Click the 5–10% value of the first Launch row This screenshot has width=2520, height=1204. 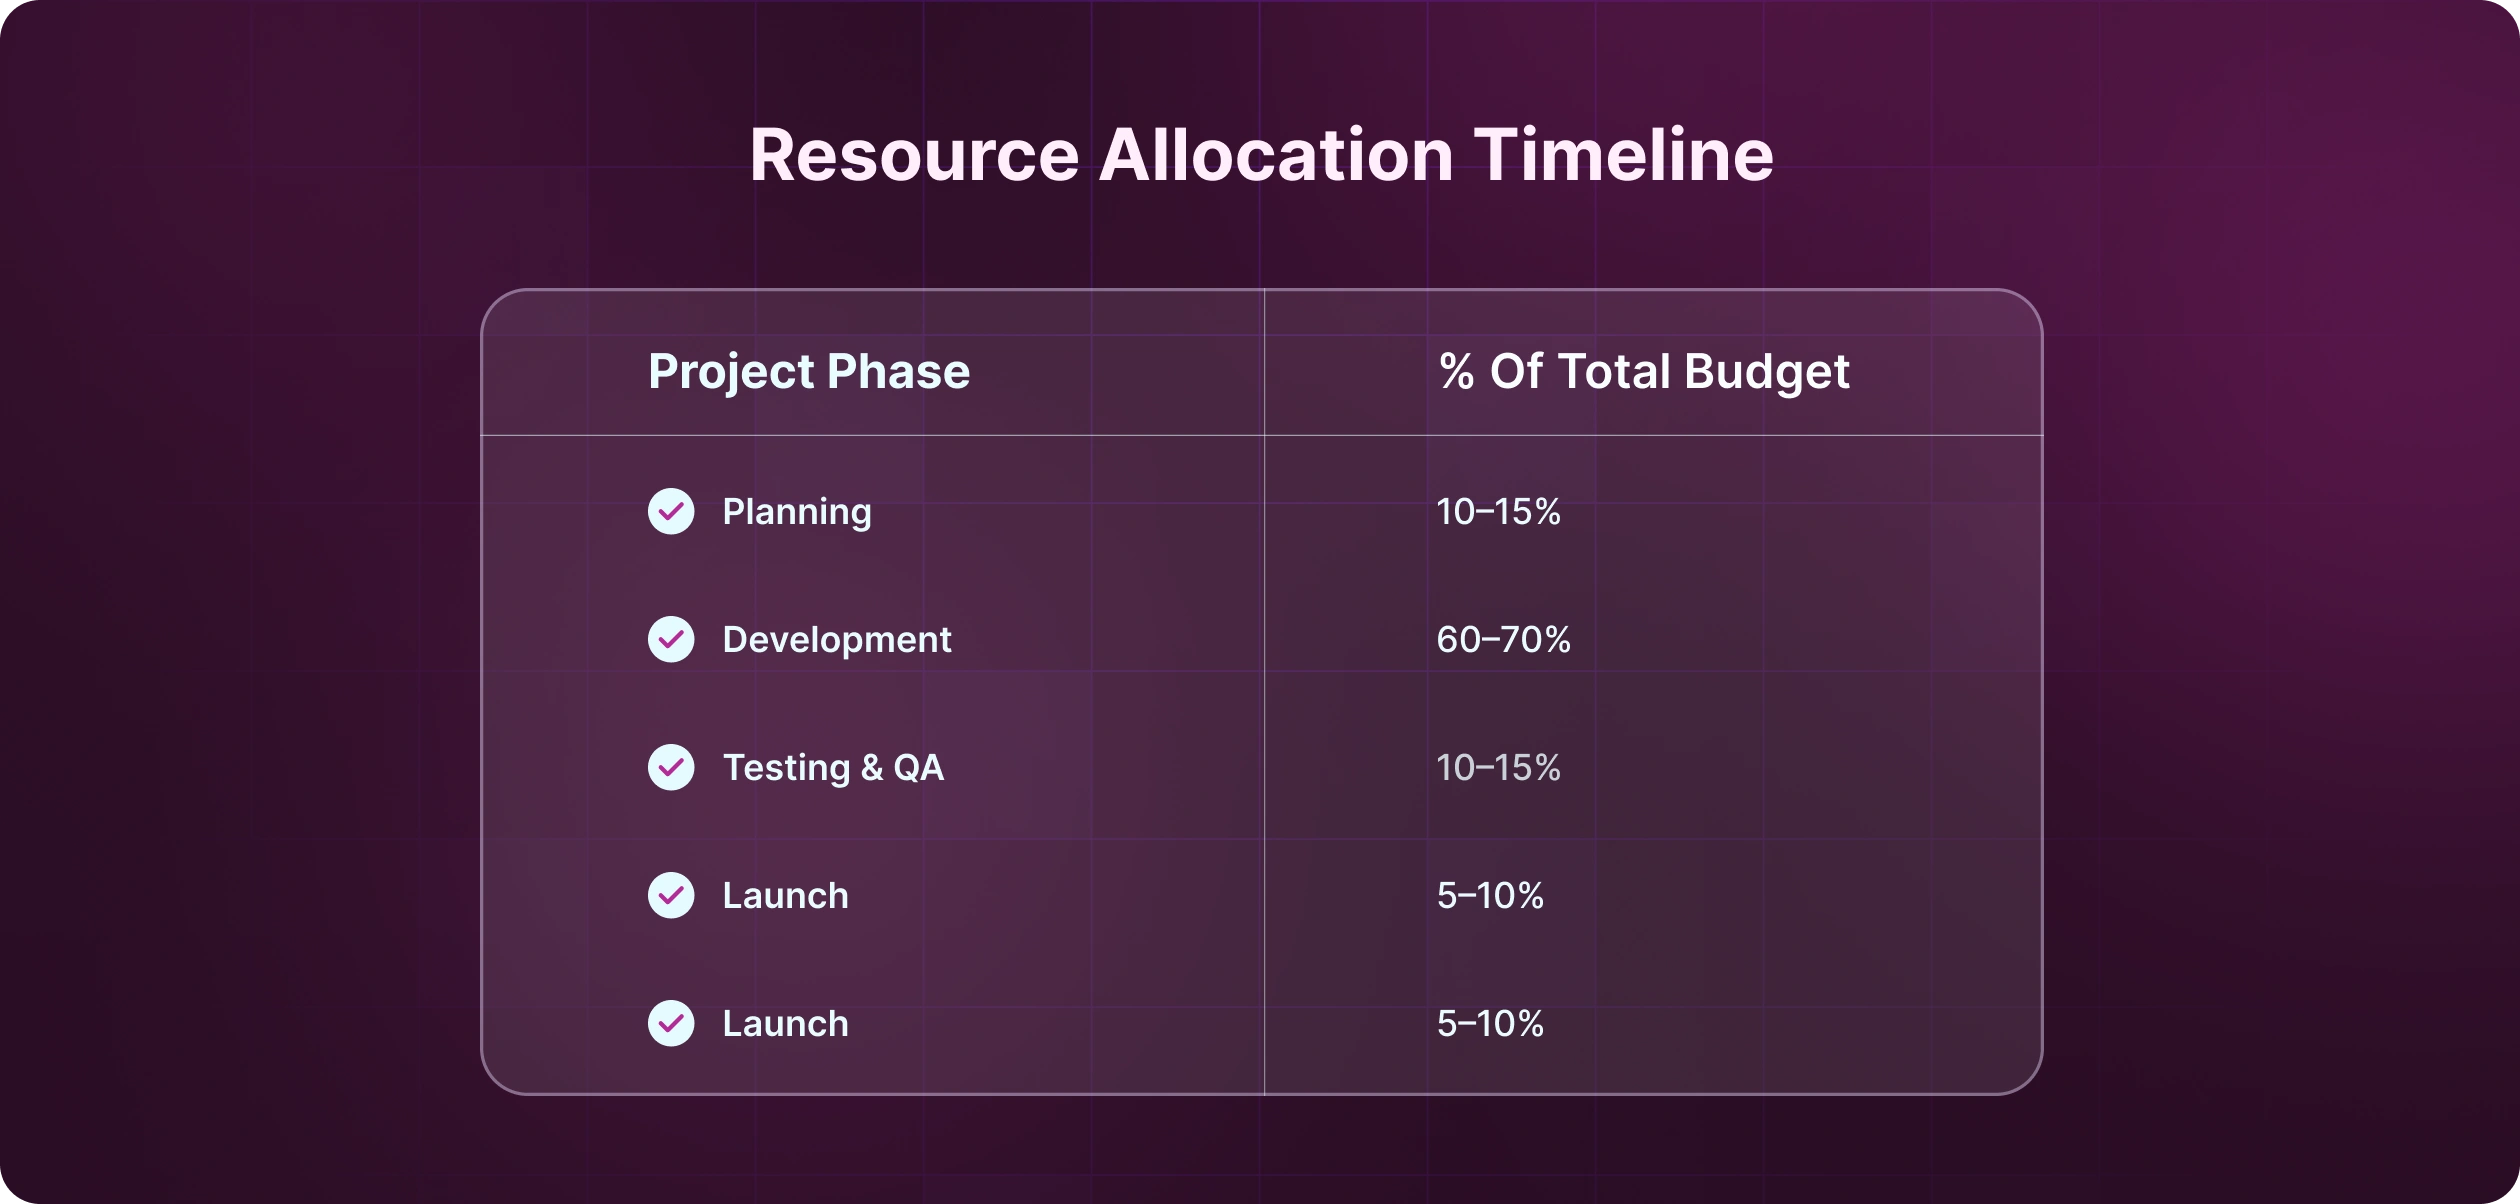(1490, 896)
